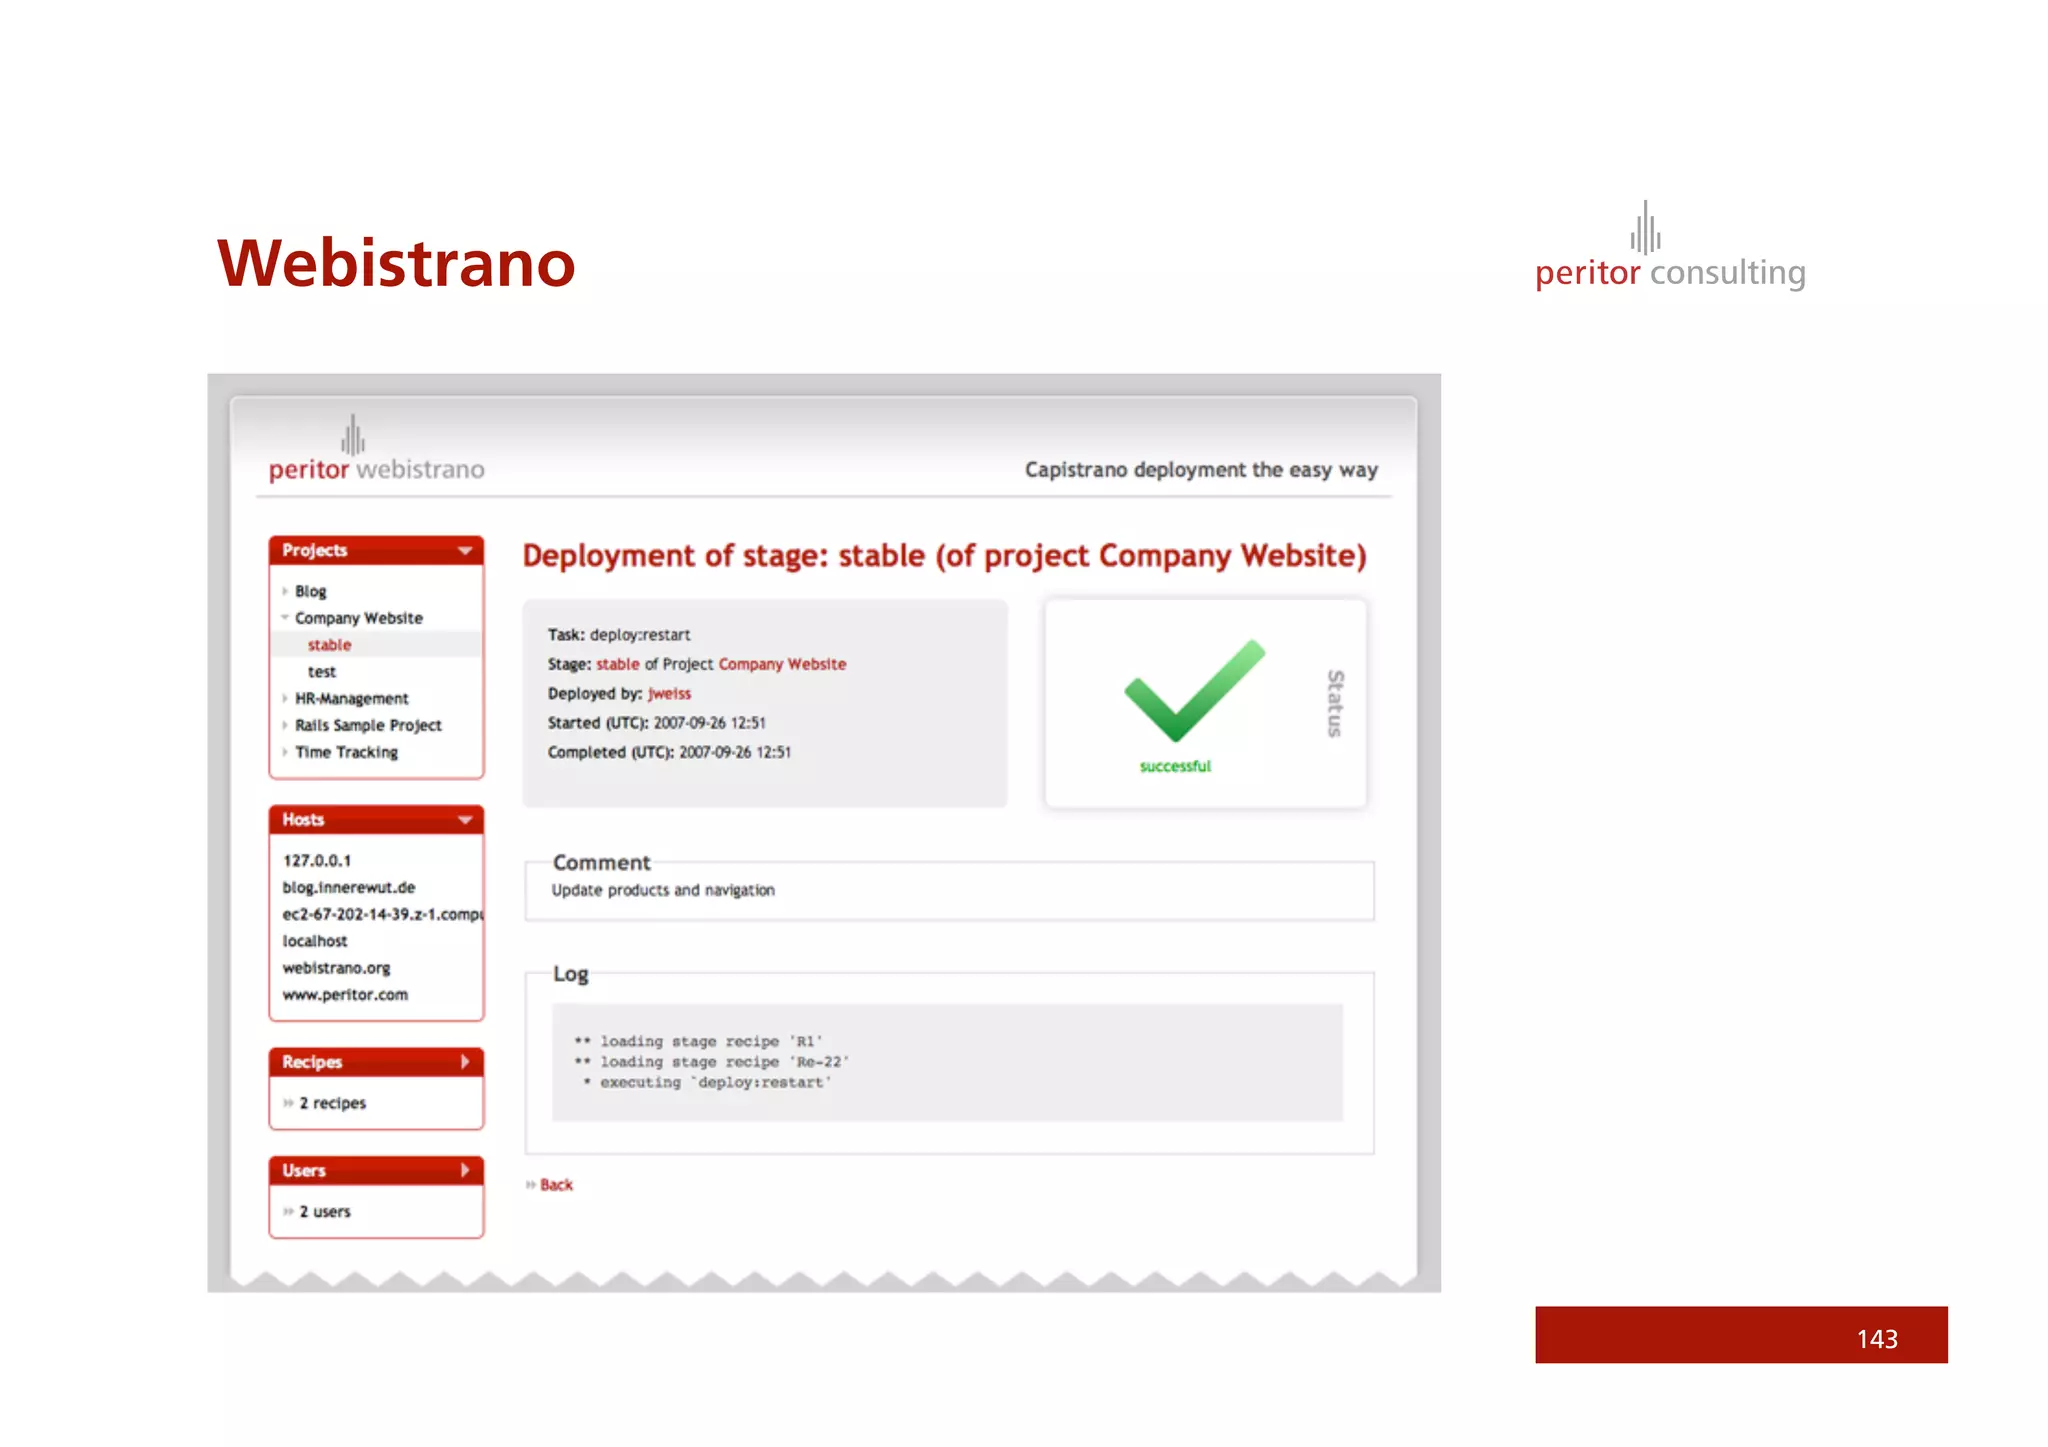Screen dimensions: 2048x1447
Task: Open host webistrano.org
Action: pos(336,968)
